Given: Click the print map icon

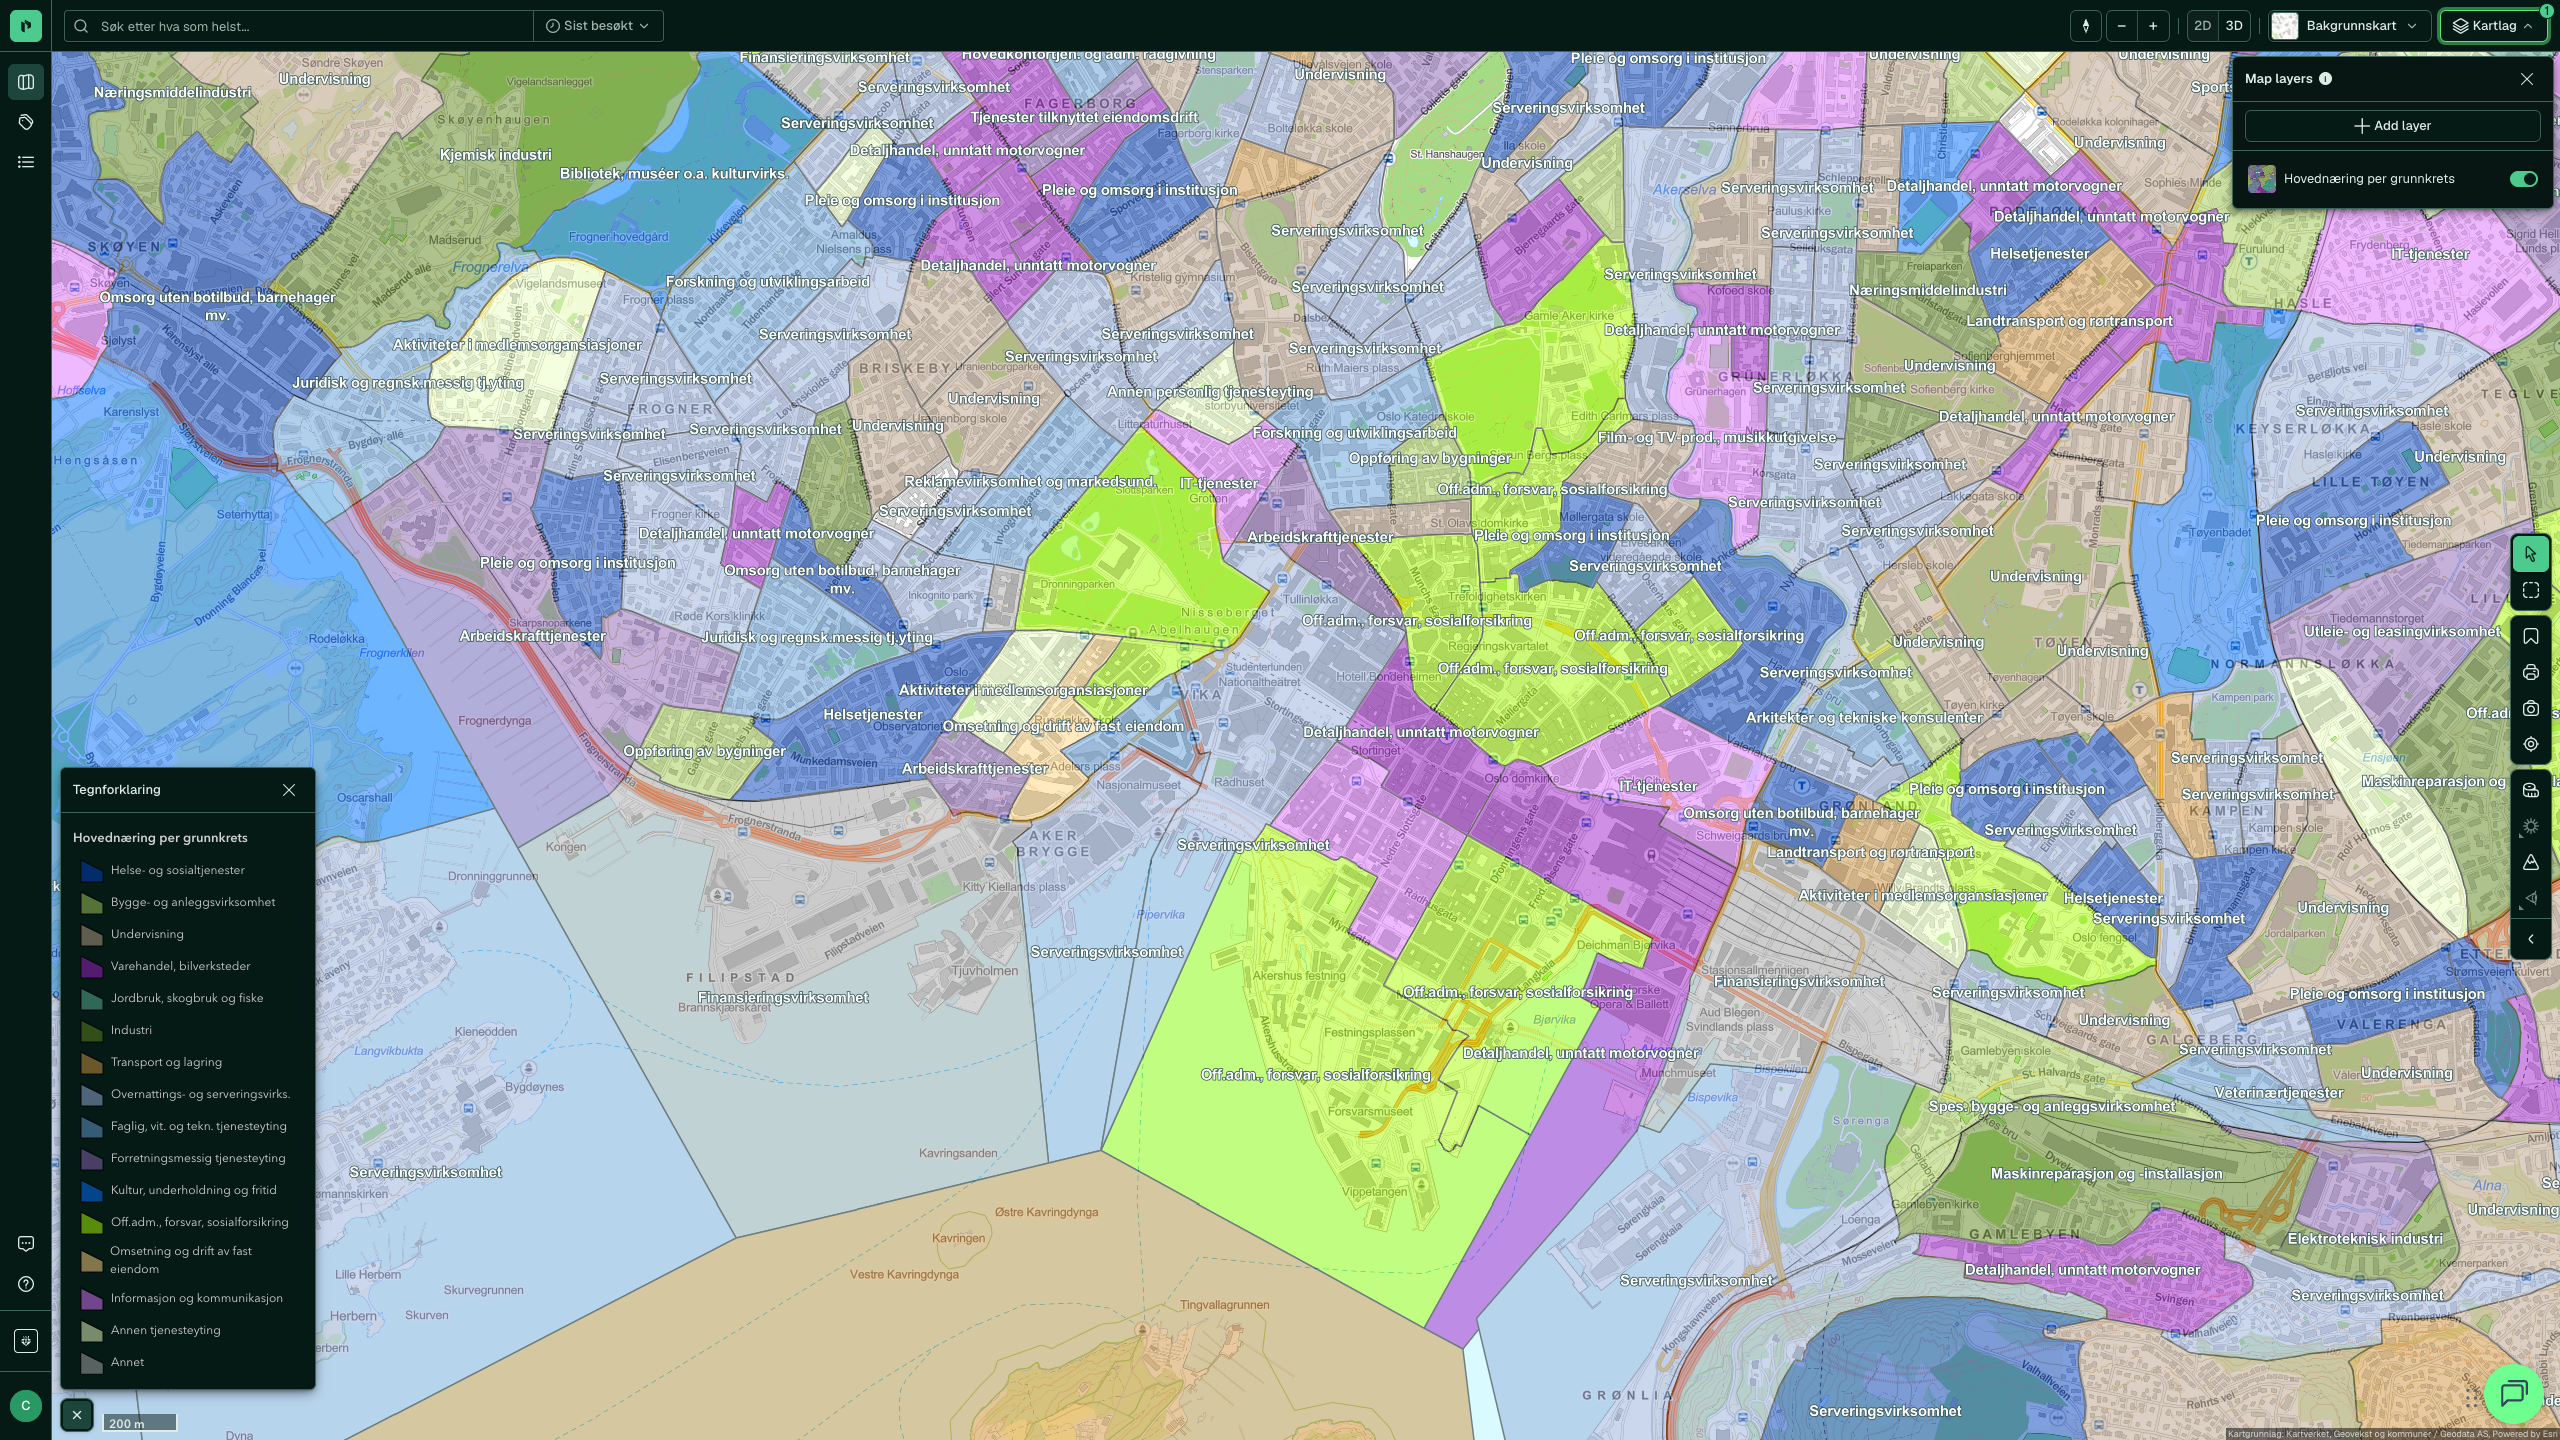Looking at the screenshot, I should (x=2531, y=673).
